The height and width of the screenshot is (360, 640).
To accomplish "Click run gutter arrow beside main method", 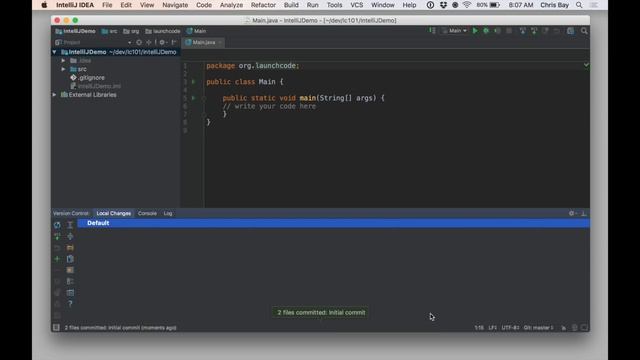I will (193, 98).
